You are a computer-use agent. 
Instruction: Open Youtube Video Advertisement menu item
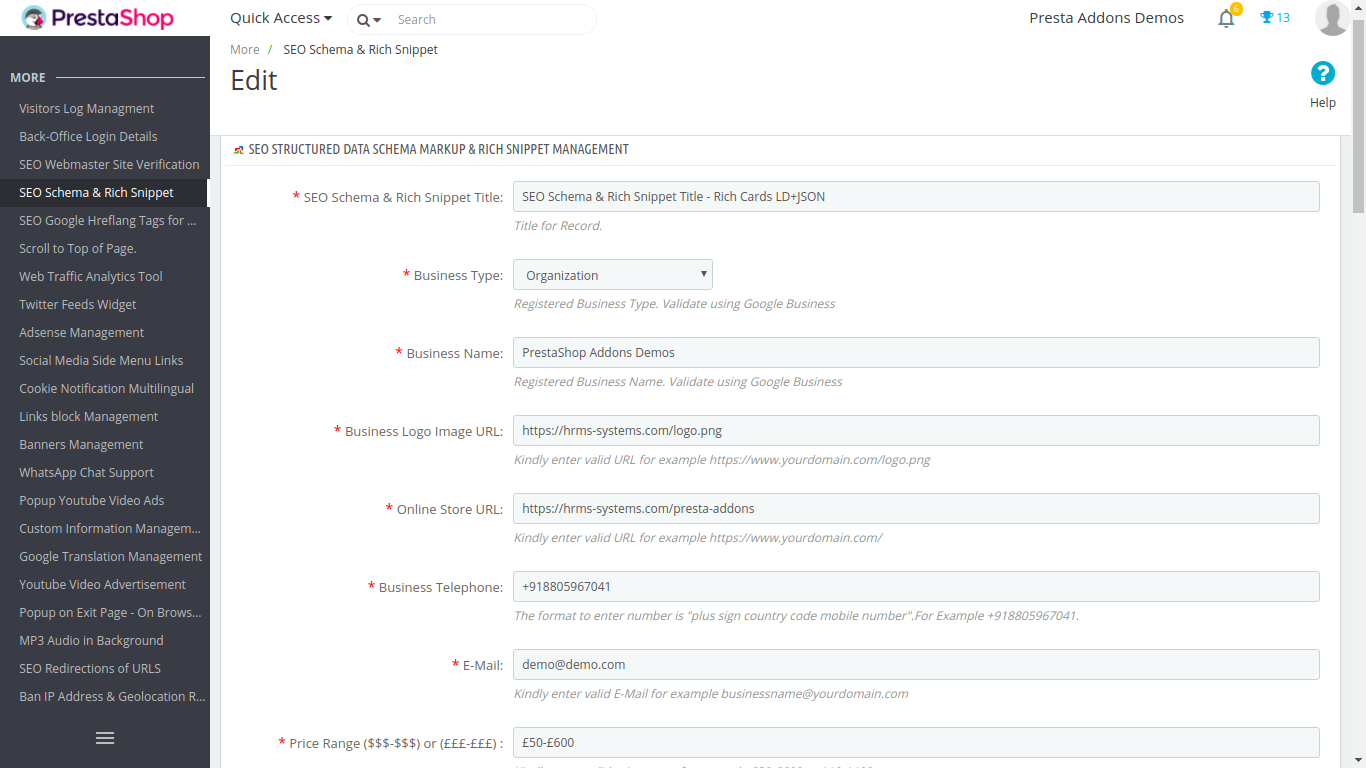point(105,584)
